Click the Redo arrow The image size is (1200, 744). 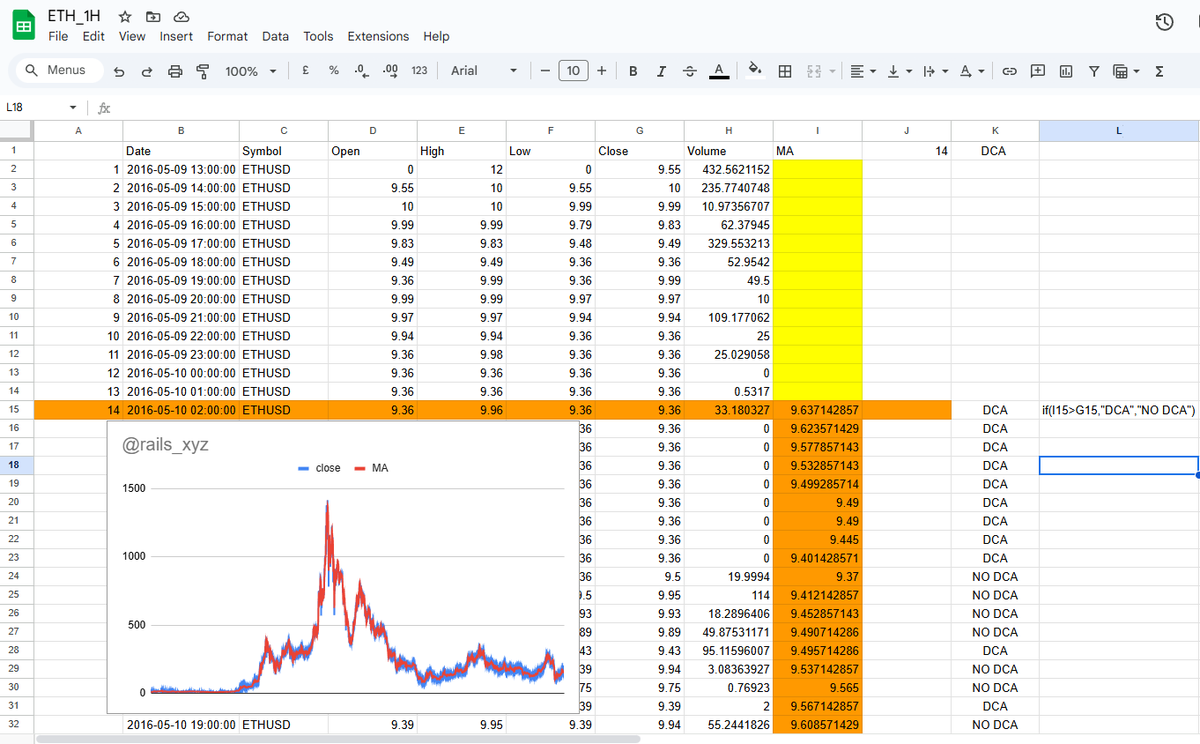pyautogui.click(x=147, y=71)
